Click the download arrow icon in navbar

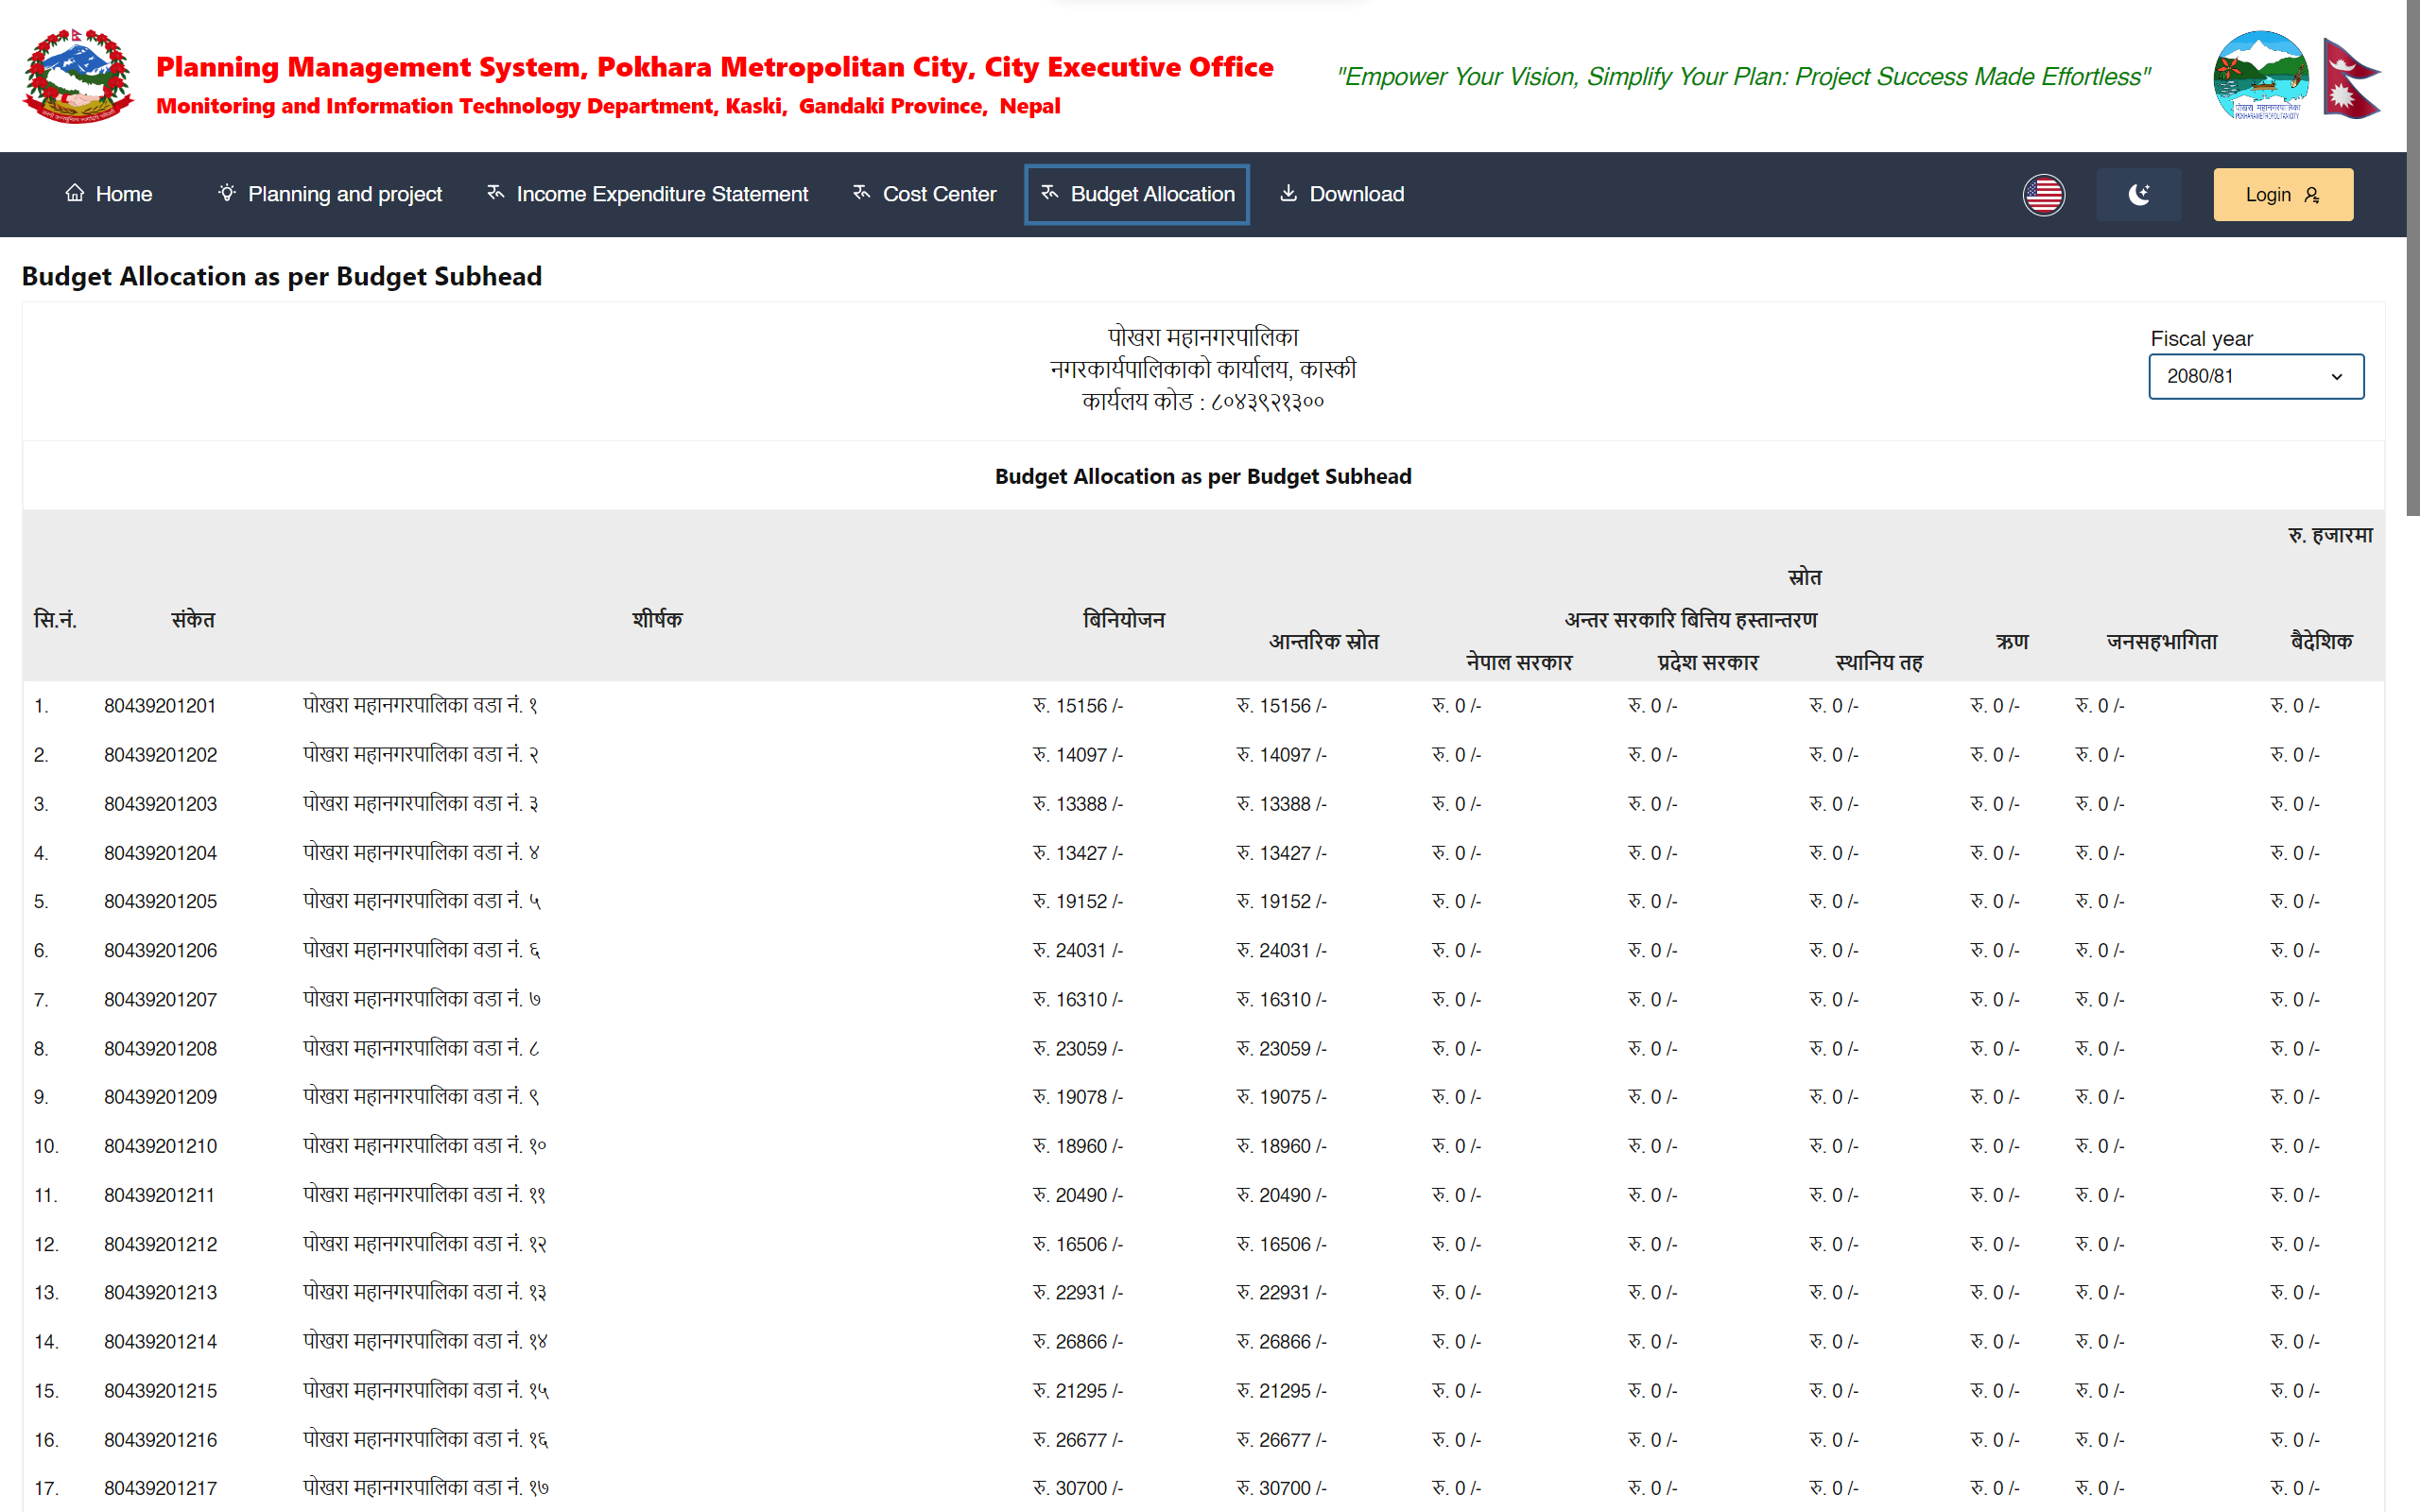(x=1288, y=193)
